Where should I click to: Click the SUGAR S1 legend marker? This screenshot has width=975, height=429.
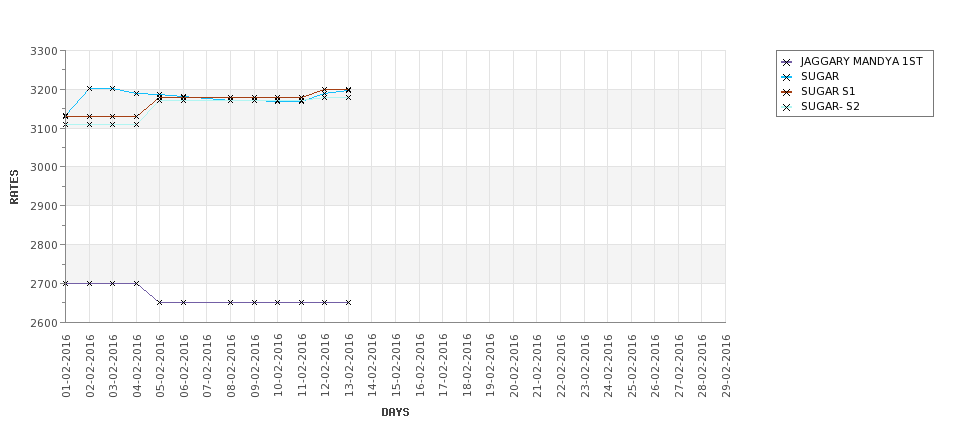786,92
